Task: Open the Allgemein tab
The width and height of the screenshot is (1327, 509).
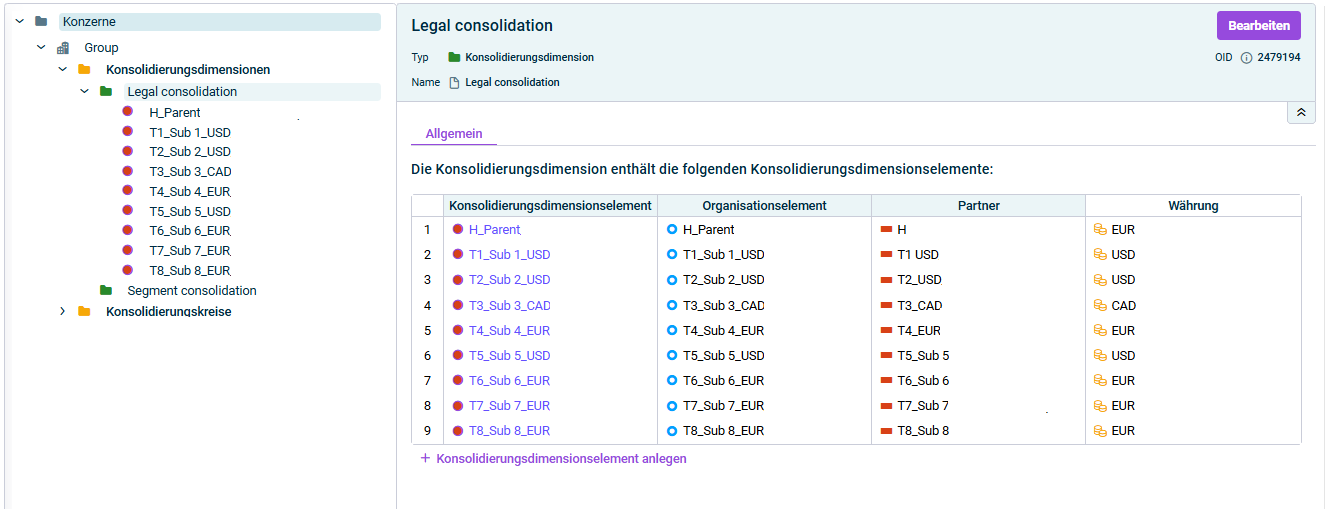Action: click(x=454, y=134)
